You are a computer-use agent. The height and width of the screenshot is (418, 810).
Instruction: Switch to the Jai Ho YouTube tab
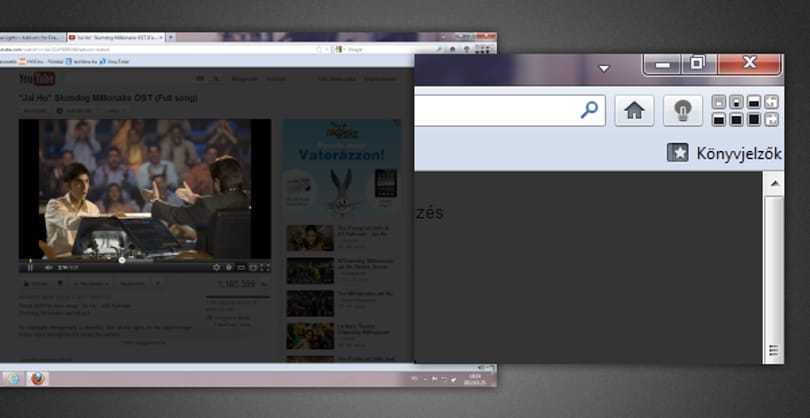pyautogui.click(x=116, y=38)
